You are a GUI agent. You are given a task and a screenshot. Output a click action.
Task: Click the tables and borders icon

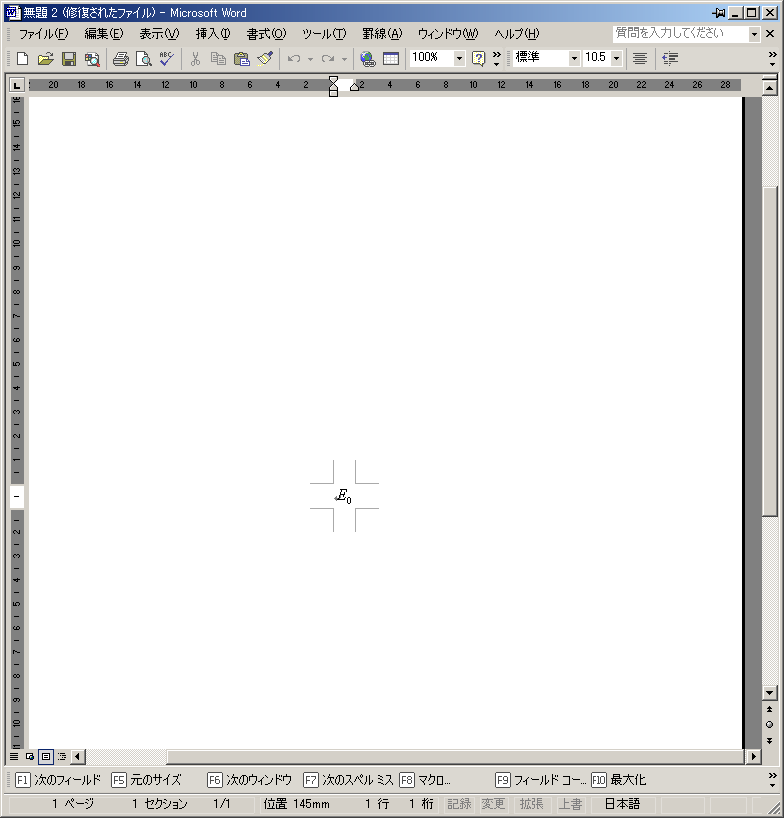(x=391, y=58)
